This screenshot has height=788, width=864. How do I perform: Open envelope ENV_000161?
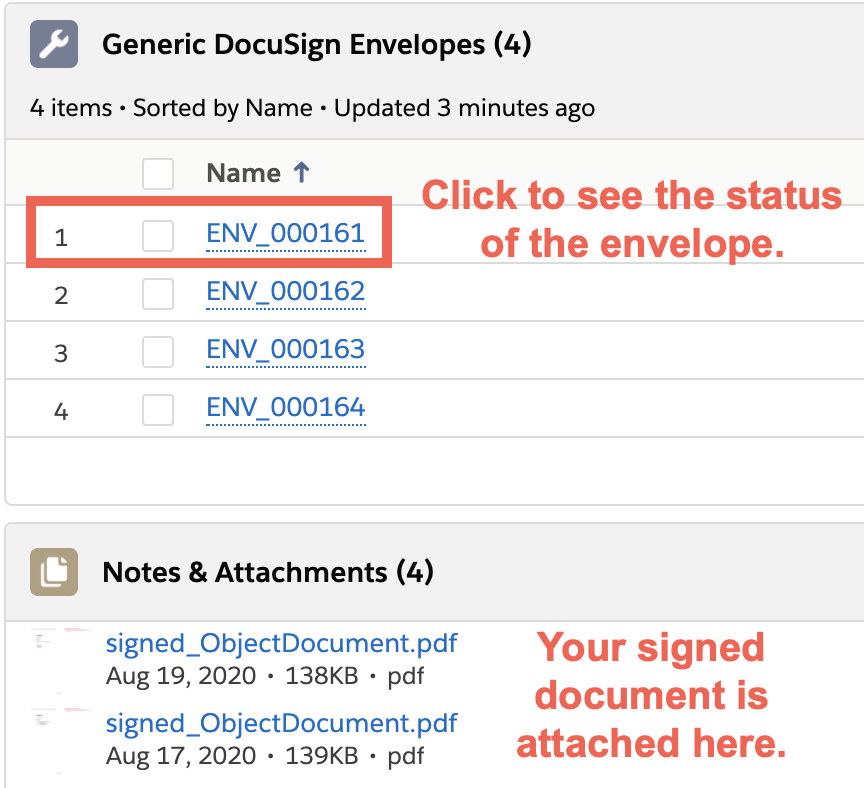coord(285,234)
